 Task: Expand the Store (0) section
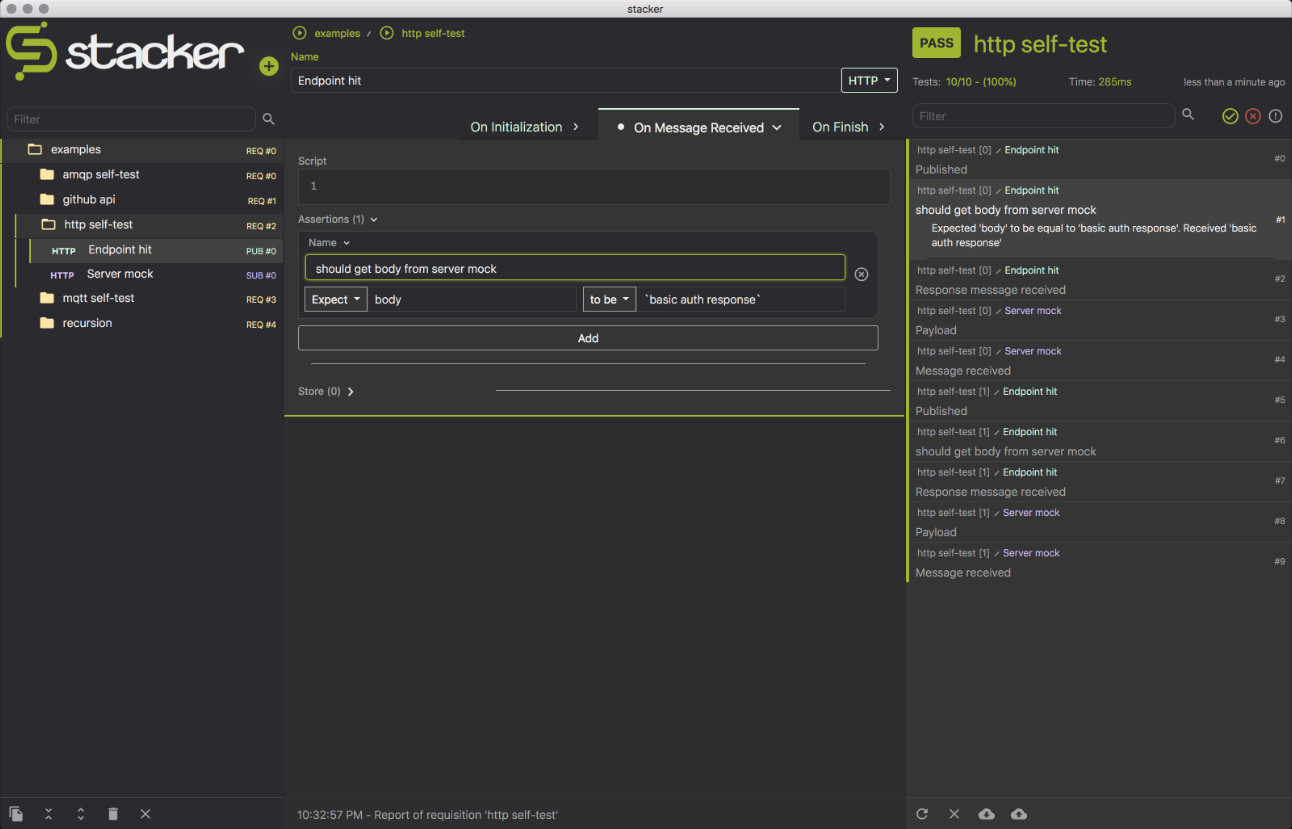point(326,391)
